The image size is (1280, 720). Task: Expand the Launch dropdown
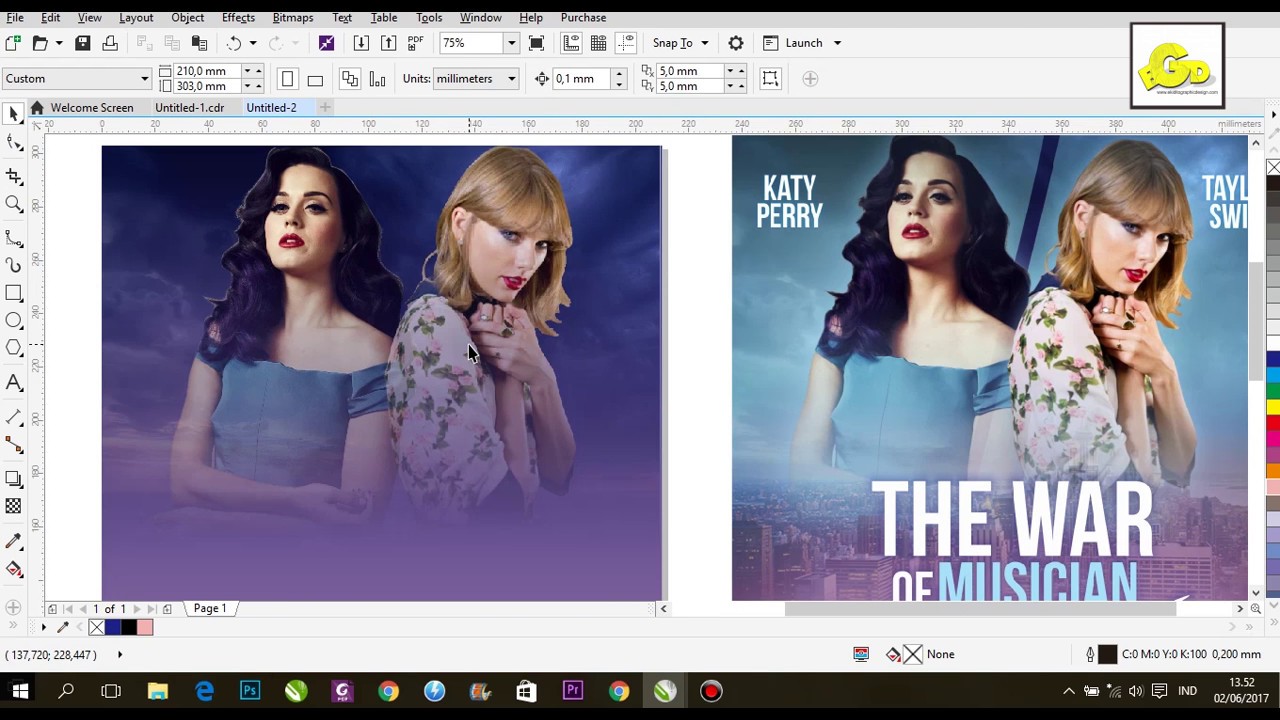[837, 43]
